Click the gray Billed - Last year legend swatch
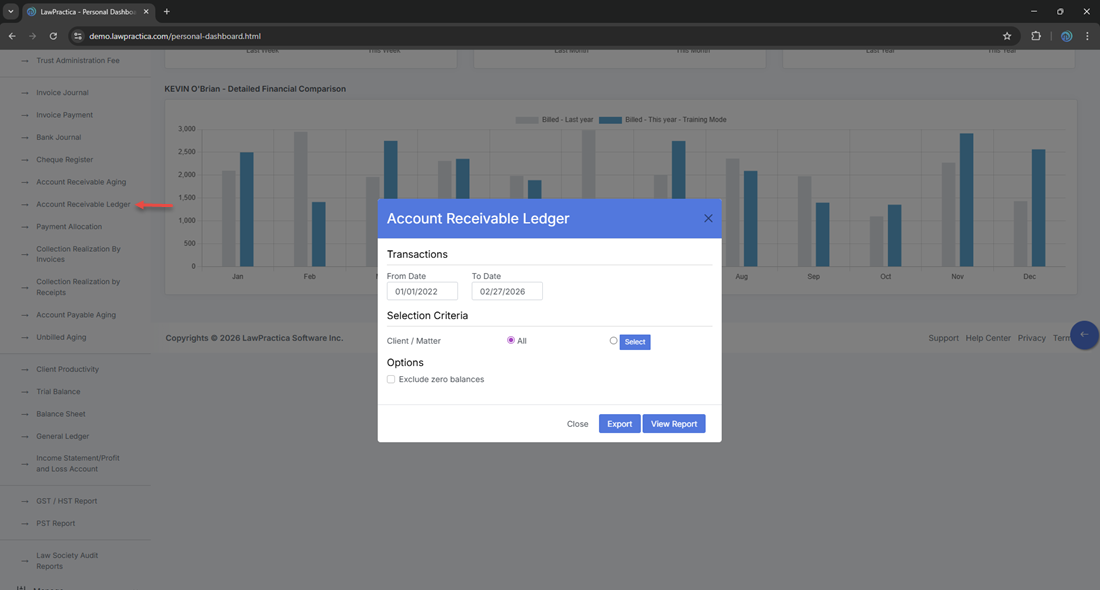Image resolution: width=1100 pixels, height=590 pixels. pyautogui.click(x=527, y=120)
